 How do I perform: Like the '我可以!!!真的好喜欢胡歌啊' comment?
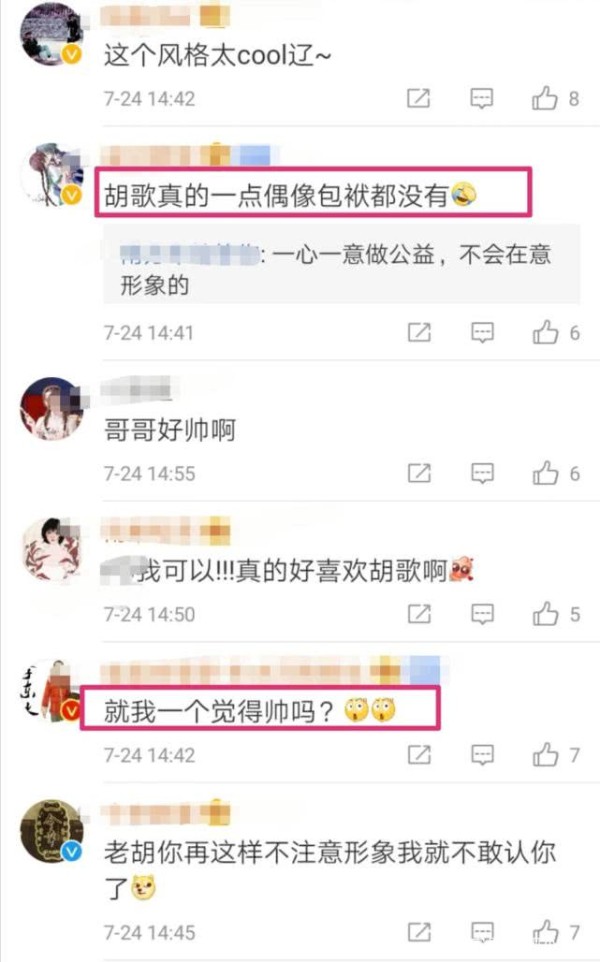pos(545,614)
